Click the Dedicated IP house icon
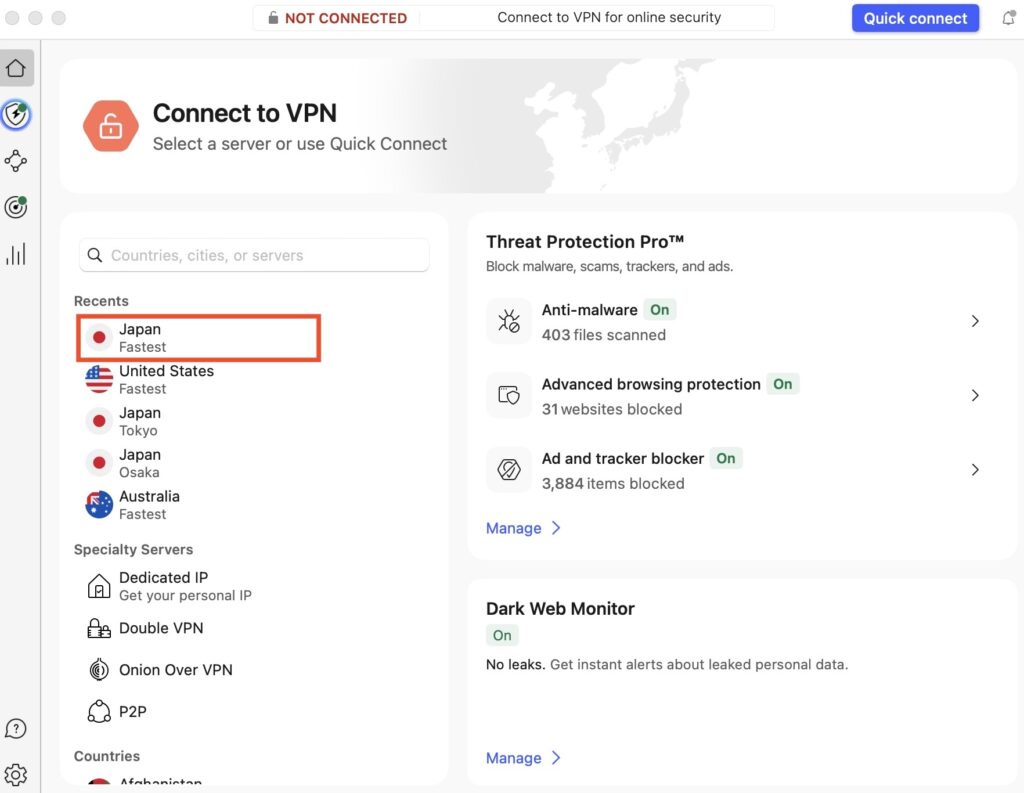Screen dimensions: 1024x793 [x=99, y=586]
